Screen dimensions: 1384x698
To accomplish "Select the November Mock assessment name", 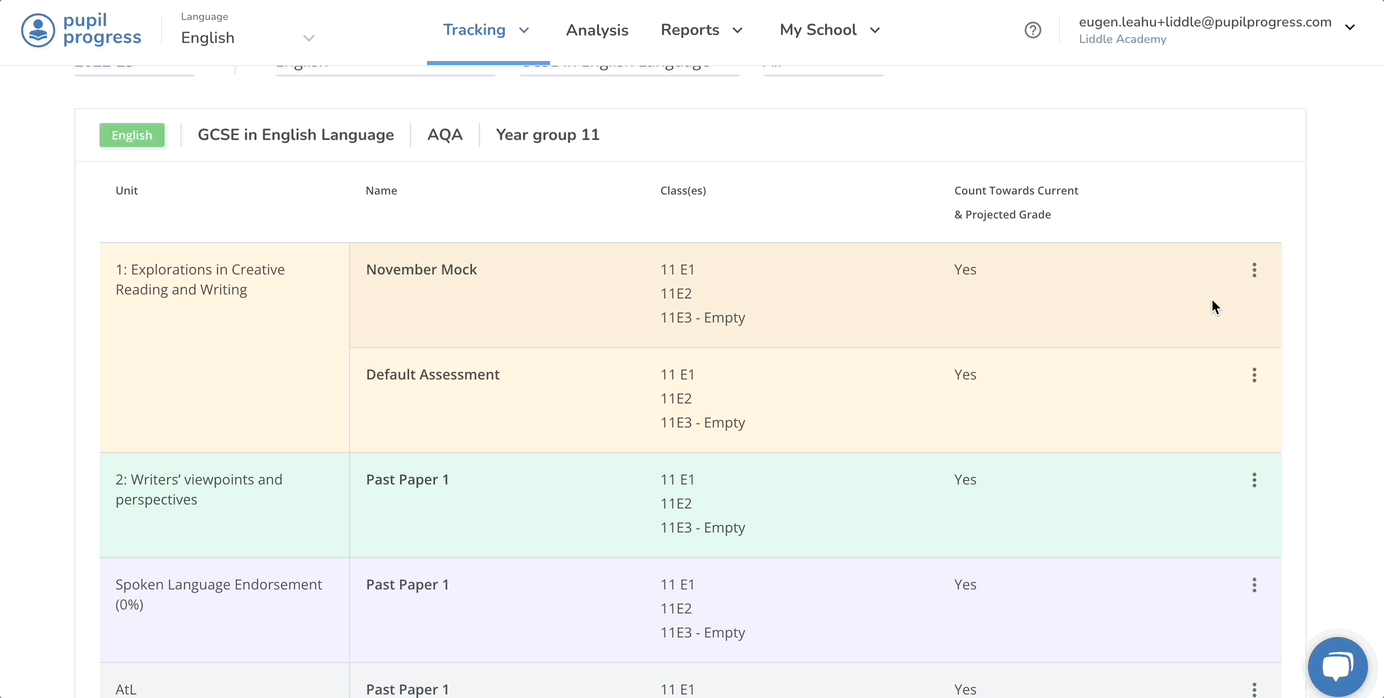I will pyautogui.click(x=421, y=270).
